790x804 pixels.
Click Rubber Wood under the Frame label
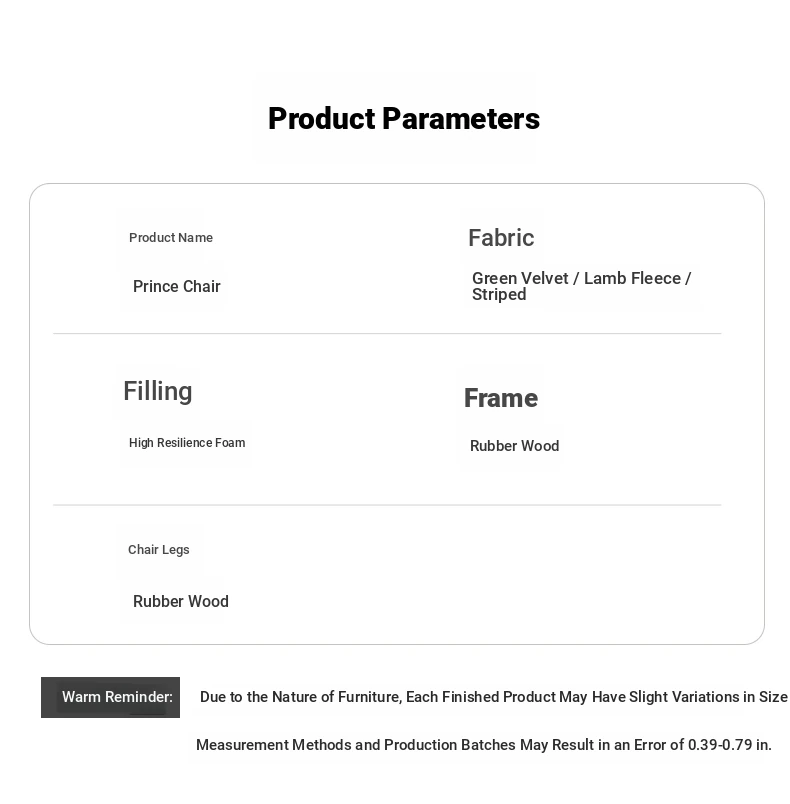(514, 446)
